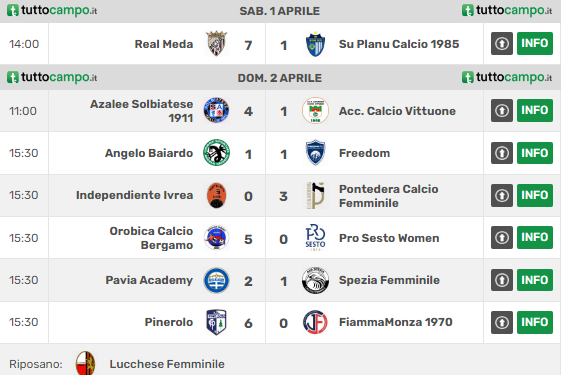The width and height of the screenshot is (562, 375).
Task: Open the Acc. Calcio Vittuone team link
Action: pos(397,111)
